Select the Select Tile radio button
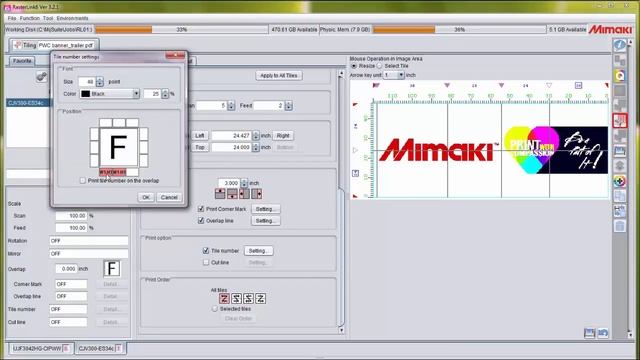The image size is (640, 360). click(380, 66)
